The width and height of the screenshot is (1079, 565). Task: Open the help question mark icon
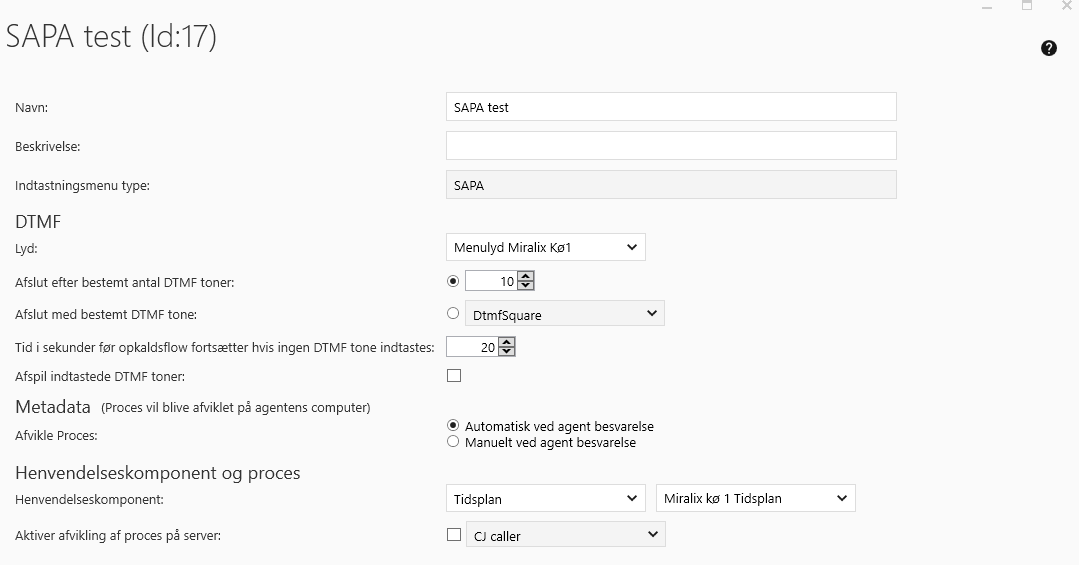1049,48
